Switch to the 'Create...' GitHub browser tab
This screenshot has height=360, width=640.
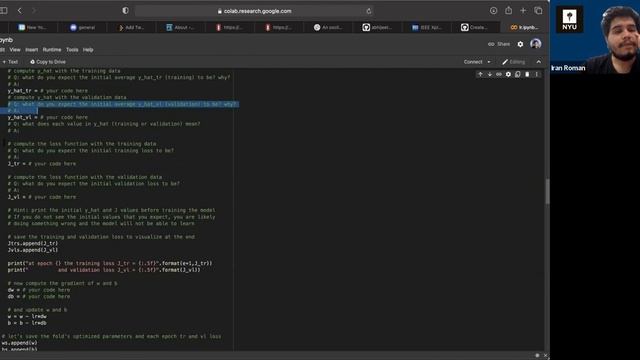point(475,27)
